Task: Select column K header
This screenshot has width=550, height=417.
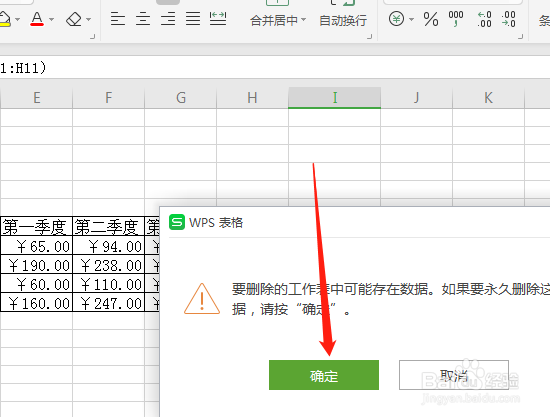Action: 489,97
